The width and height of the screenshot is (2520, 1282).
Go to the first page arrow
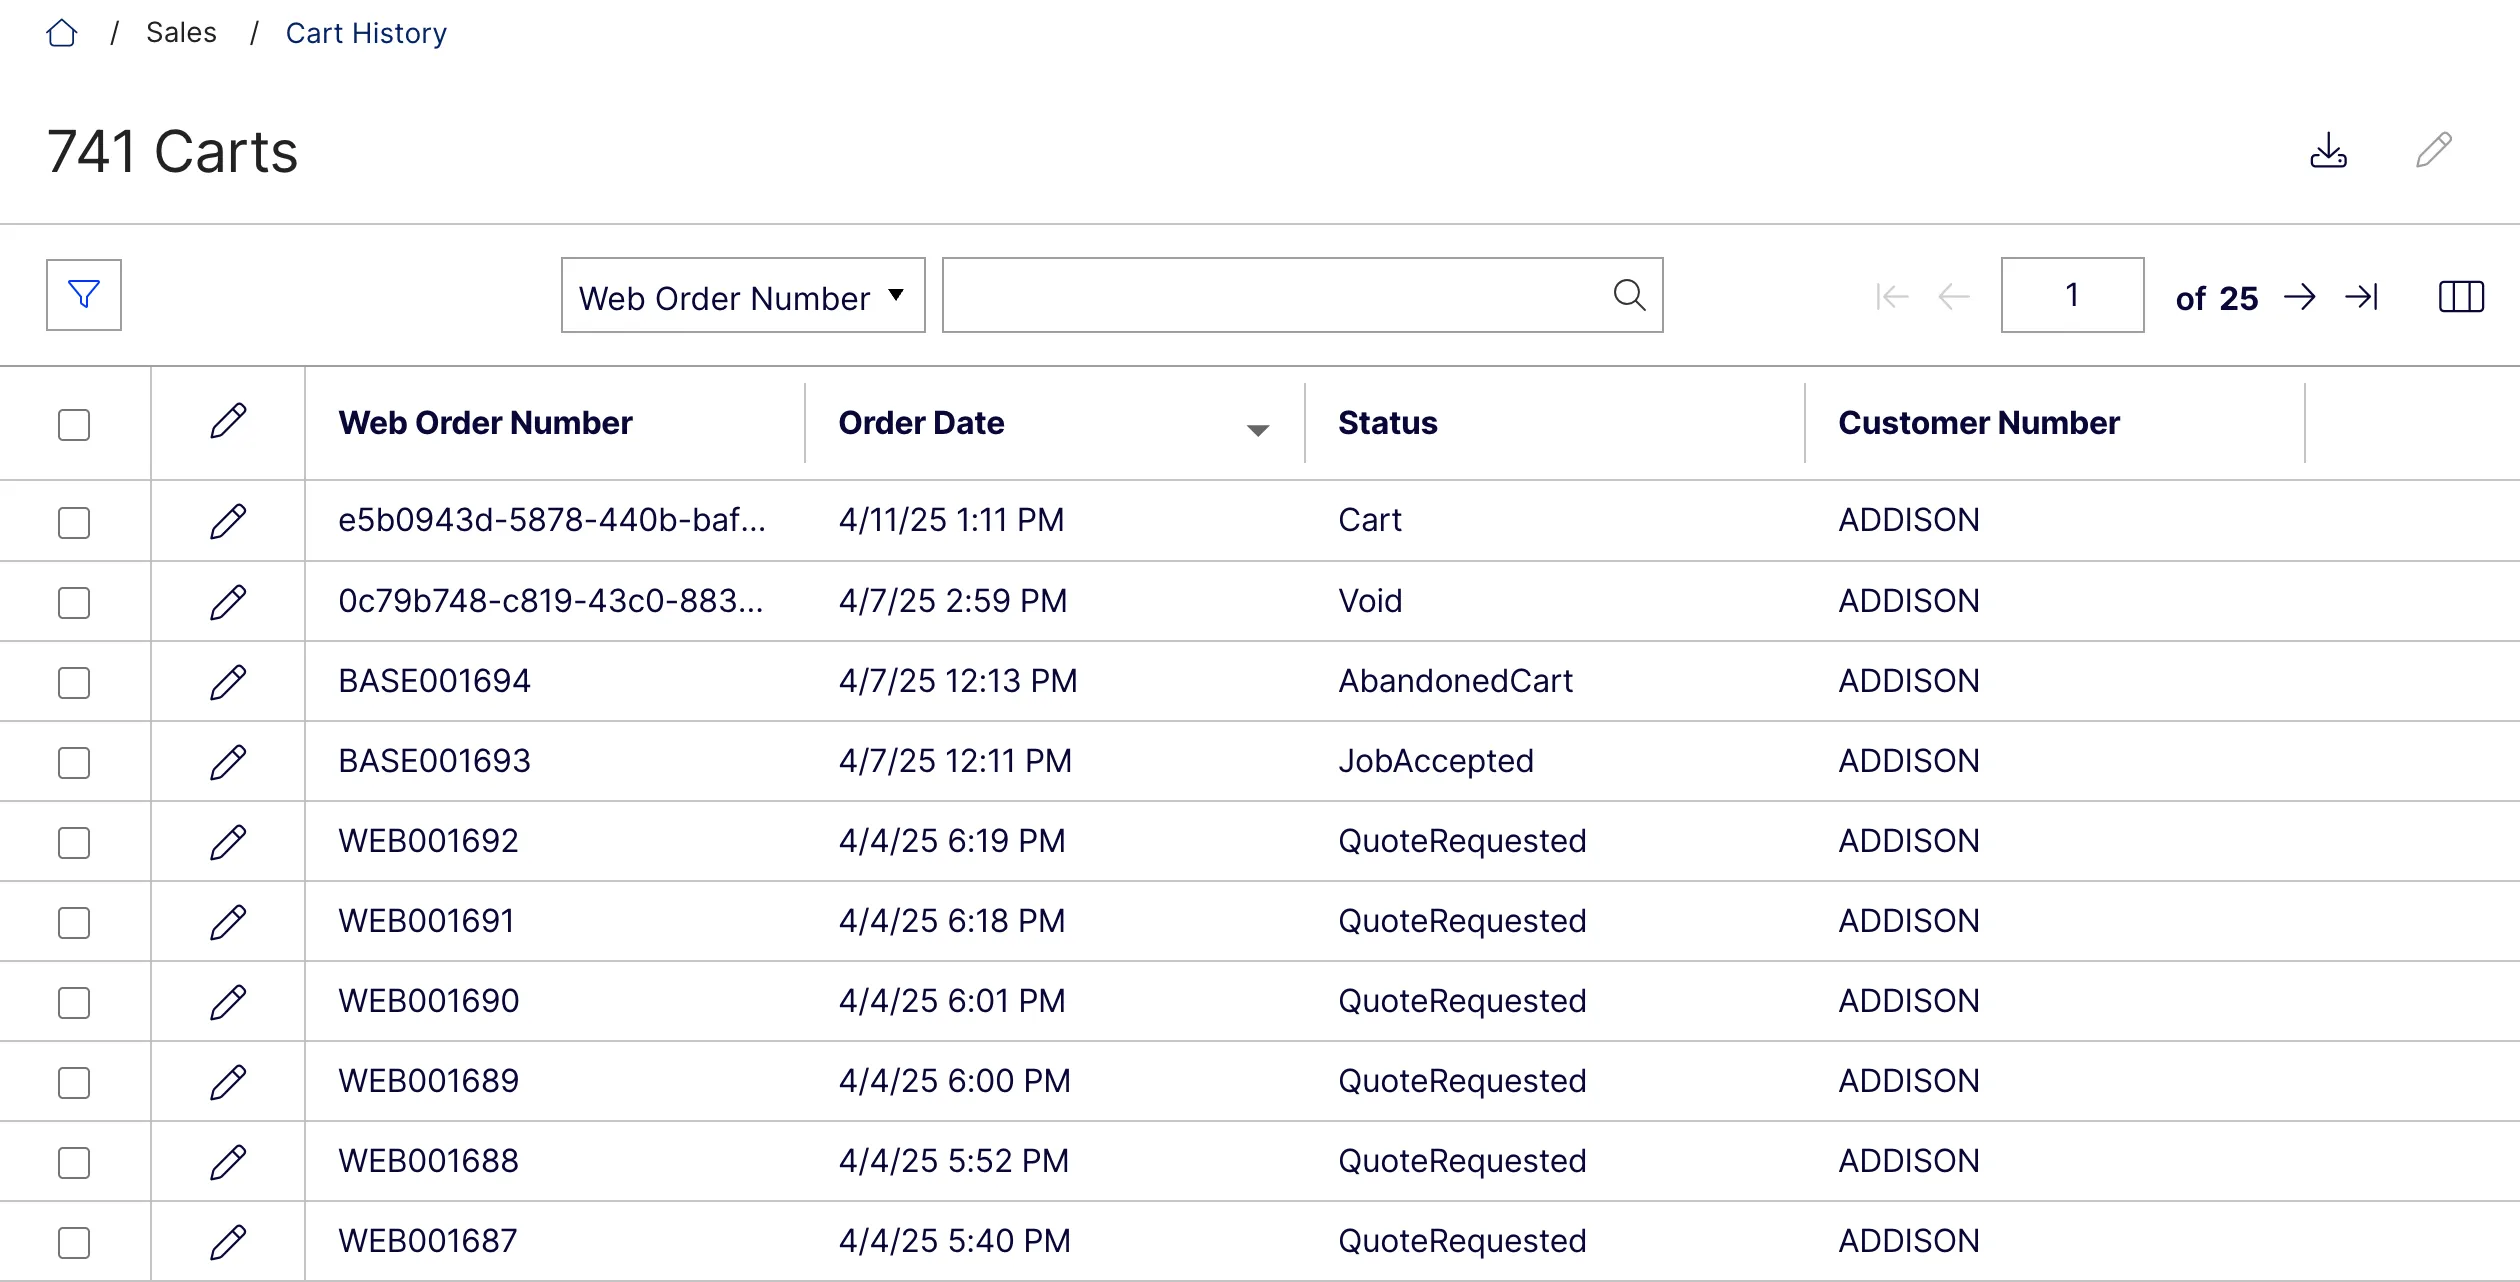pyautogui.click(x=1892, y=297)
